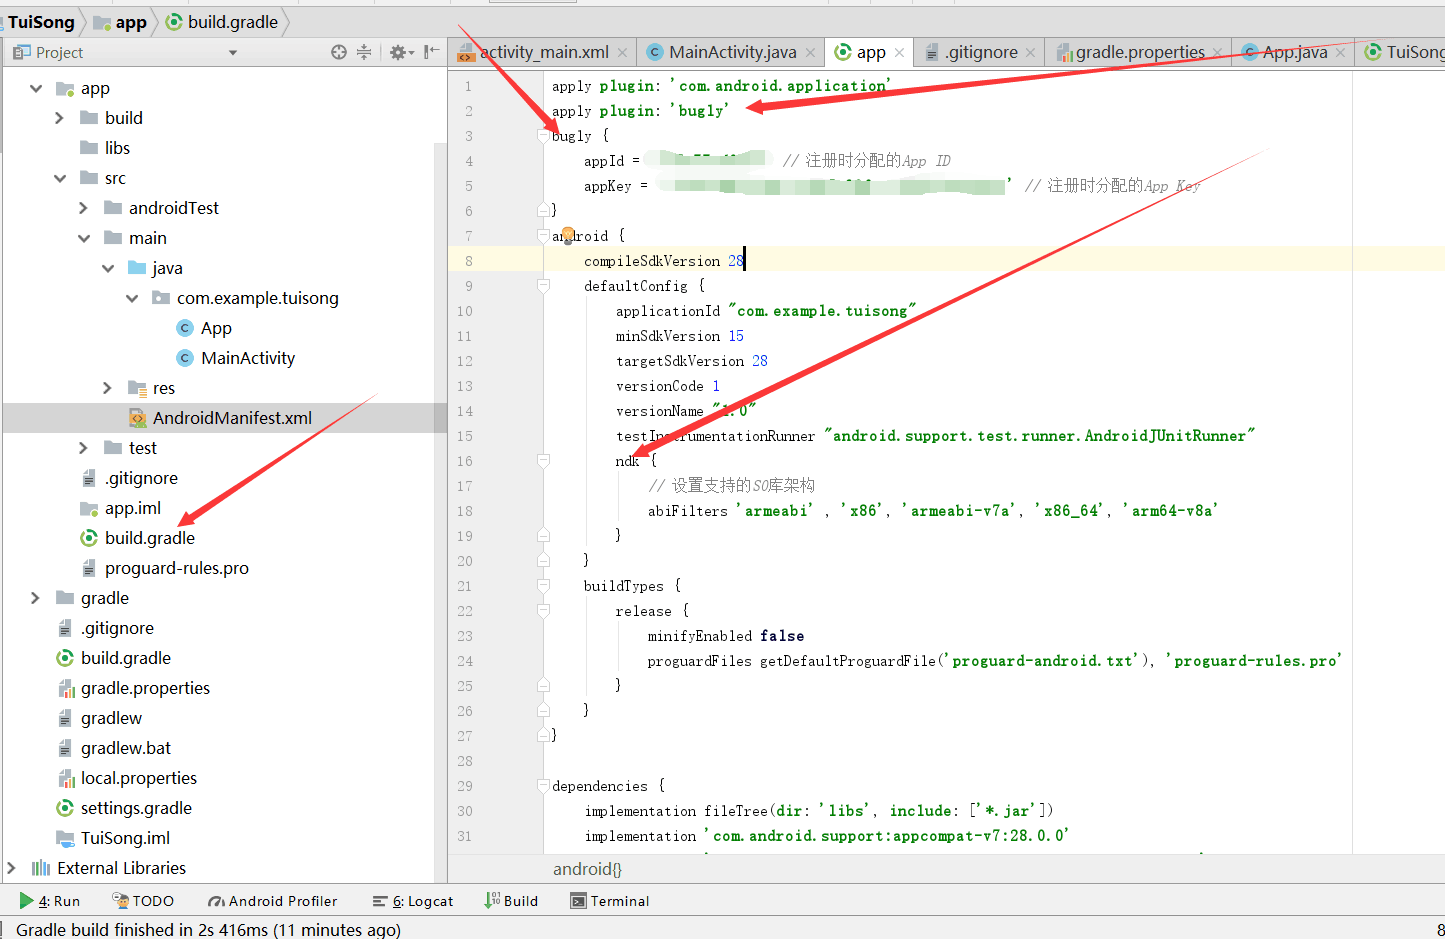Switch to the MainActivity.java tab
This screenshot has height=939, width=1445.
click(730, 51)
